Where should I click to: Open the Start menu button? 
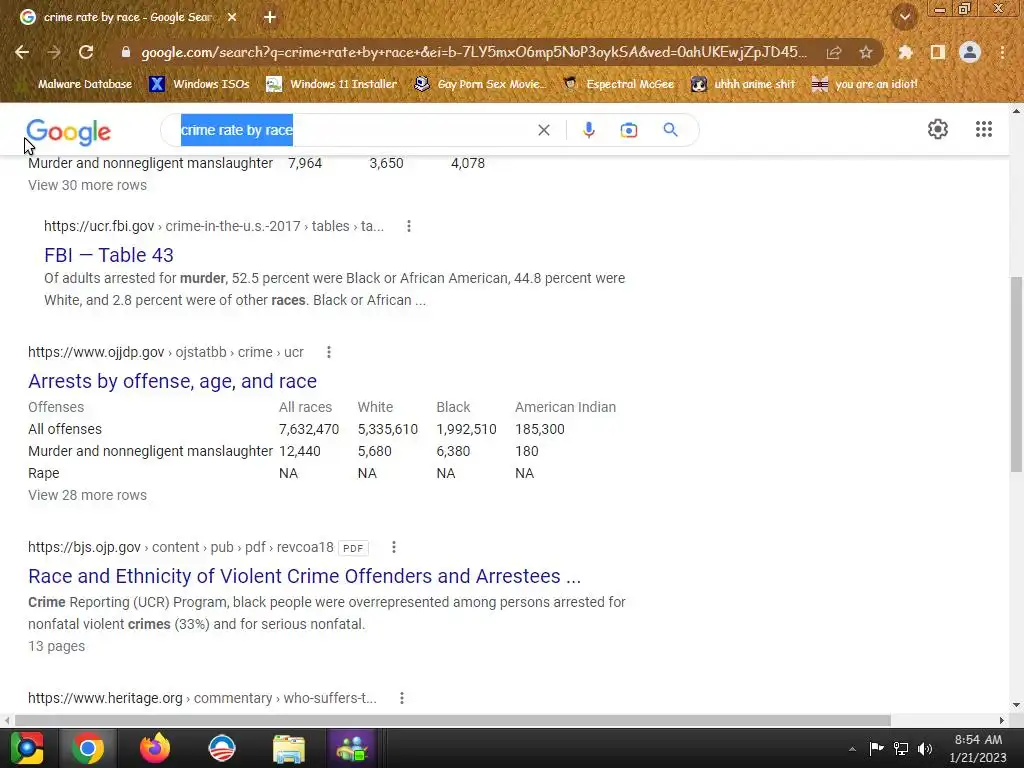[27, 748]
